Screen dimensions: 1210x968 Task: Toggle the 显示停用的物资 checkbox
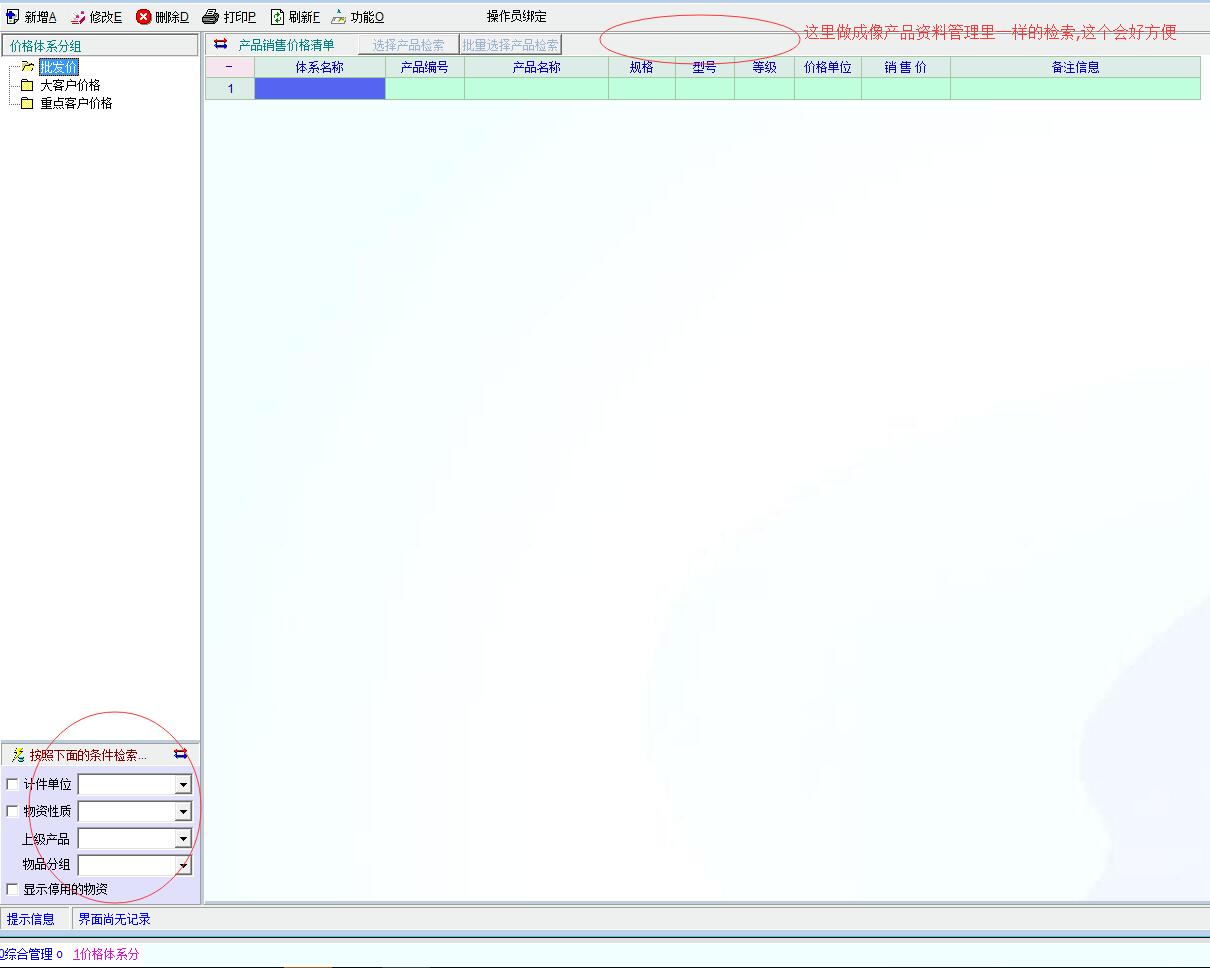(x=13, y=889)
